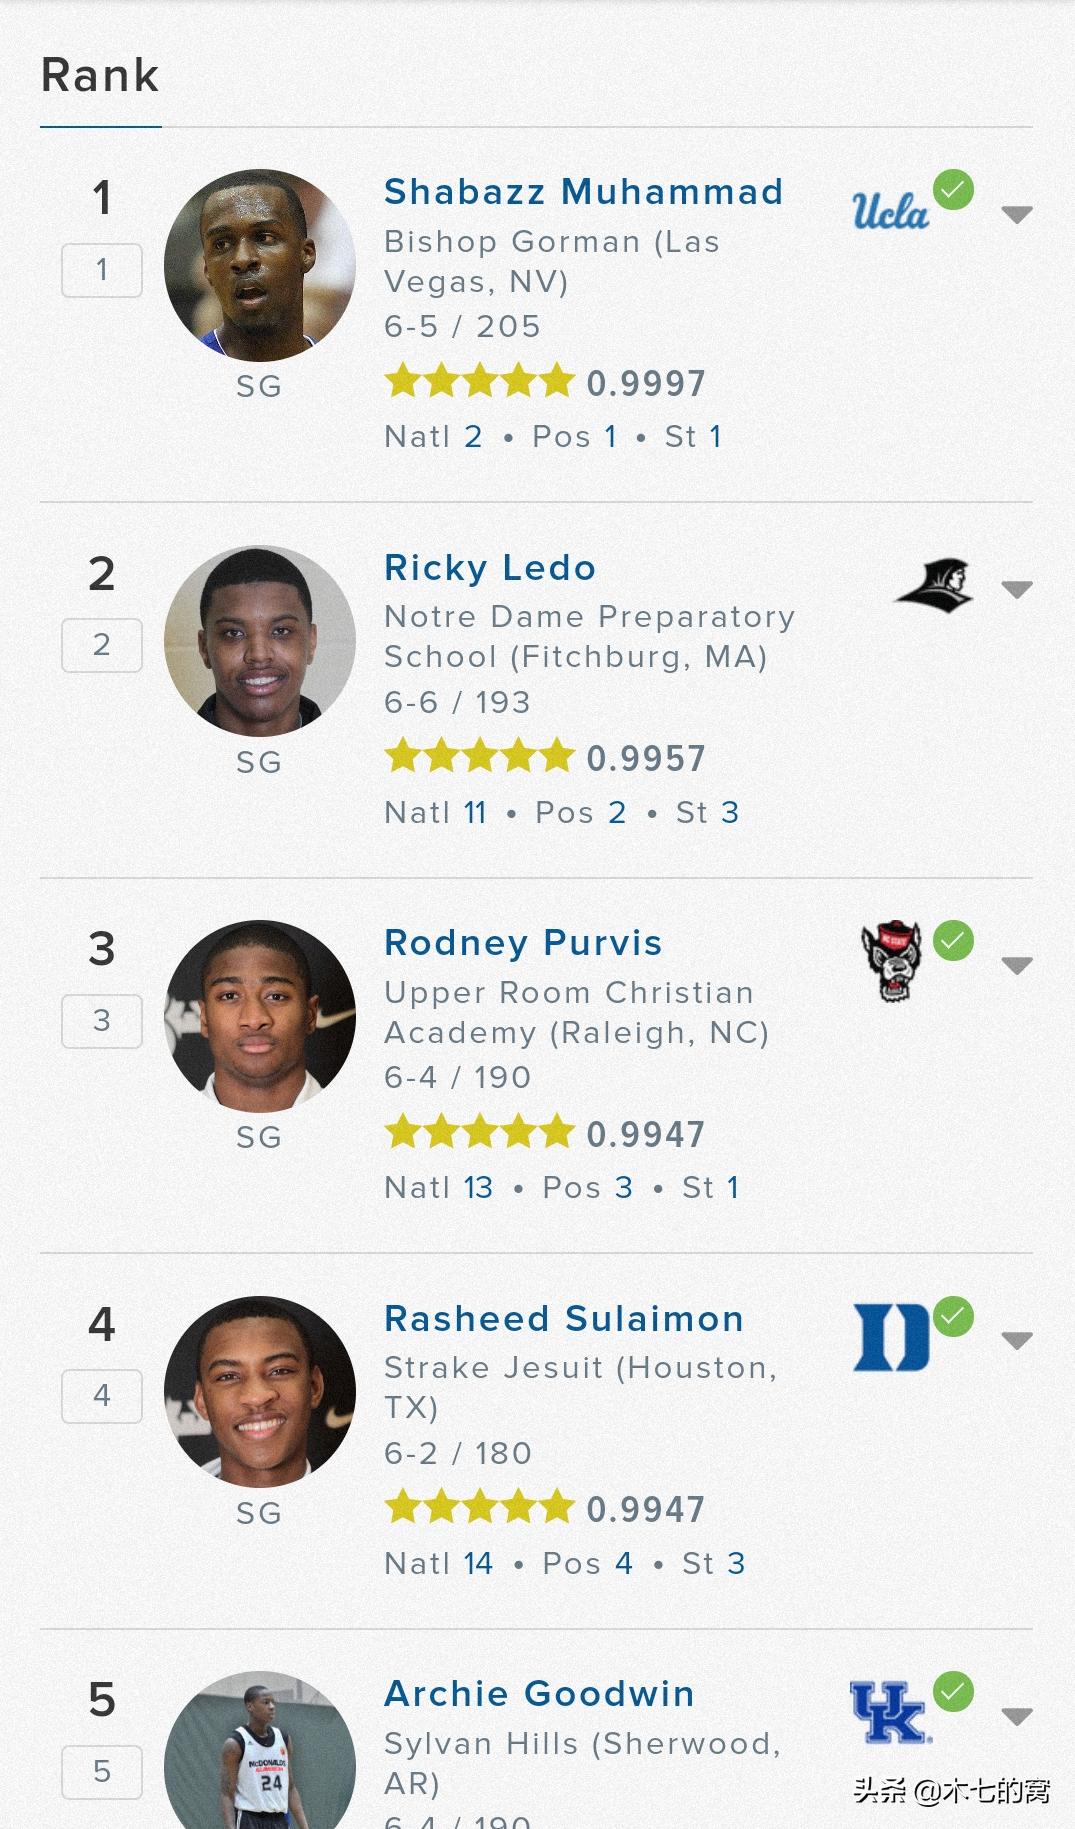Click the NC State wolf logo

(891, 961)
